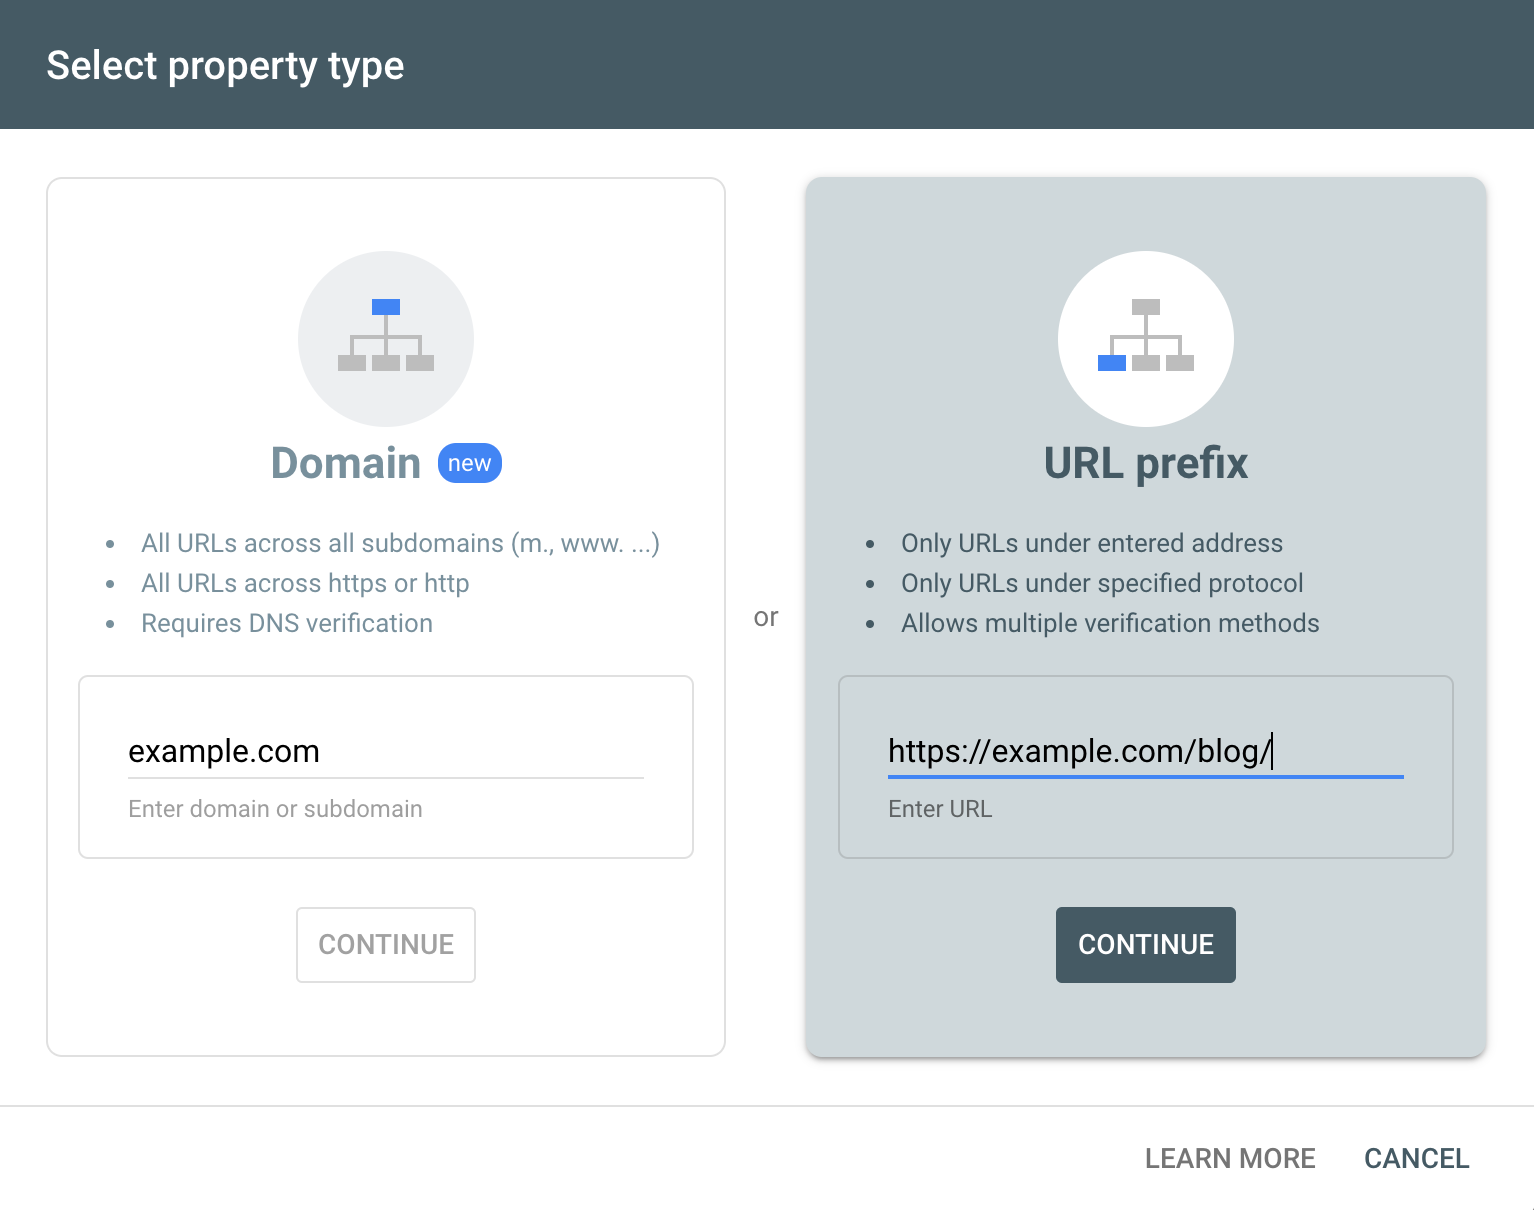Click the 'Domain' heading text
The image size is (1534, 1210).
click(x=345, y=462)
